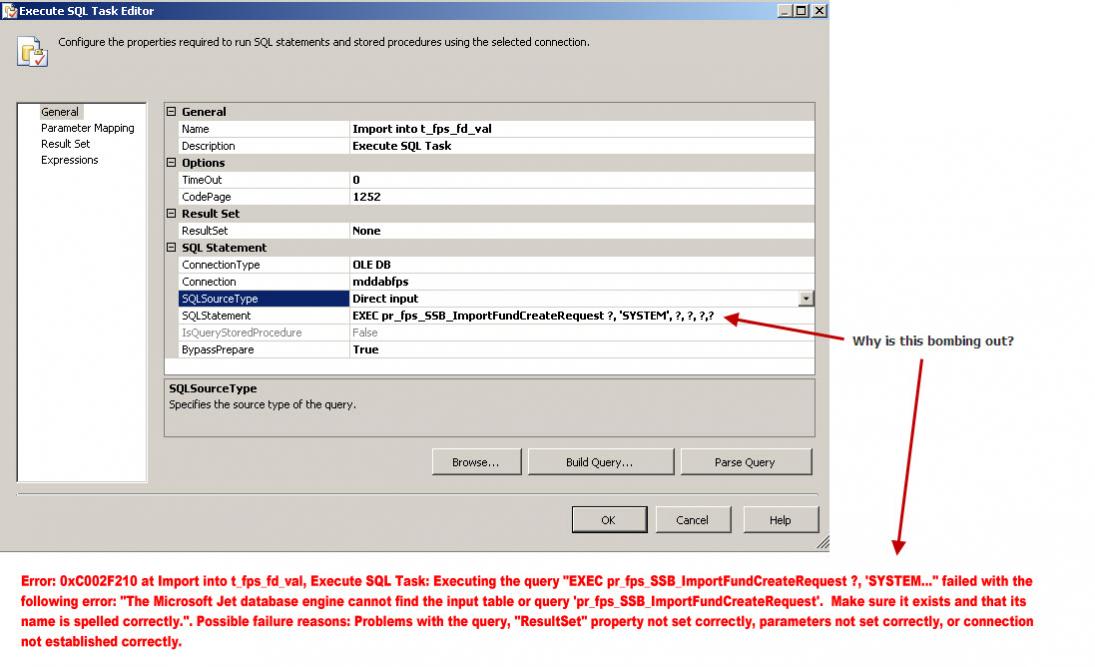Click the SQLStatement EXEC value cell
This screenshot has height=667, width=1095.
tap(582, 316)
